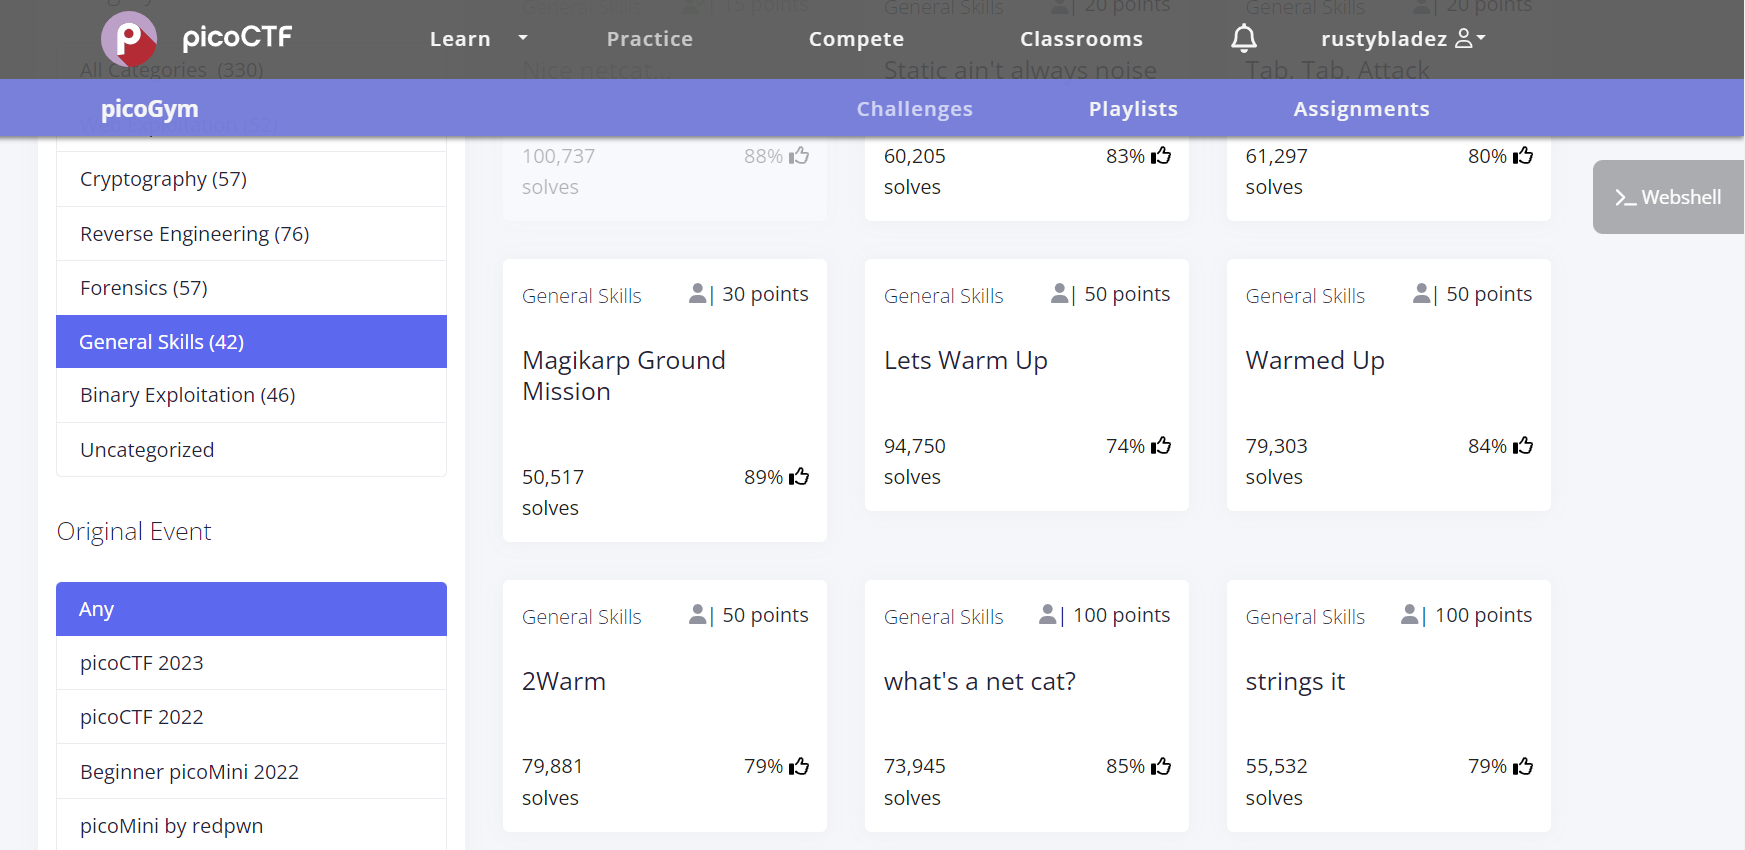Screen dimensions: 1745x850
Task: Click thumbs-up icon on 2Warm card
Action: [x=799, y=767]
